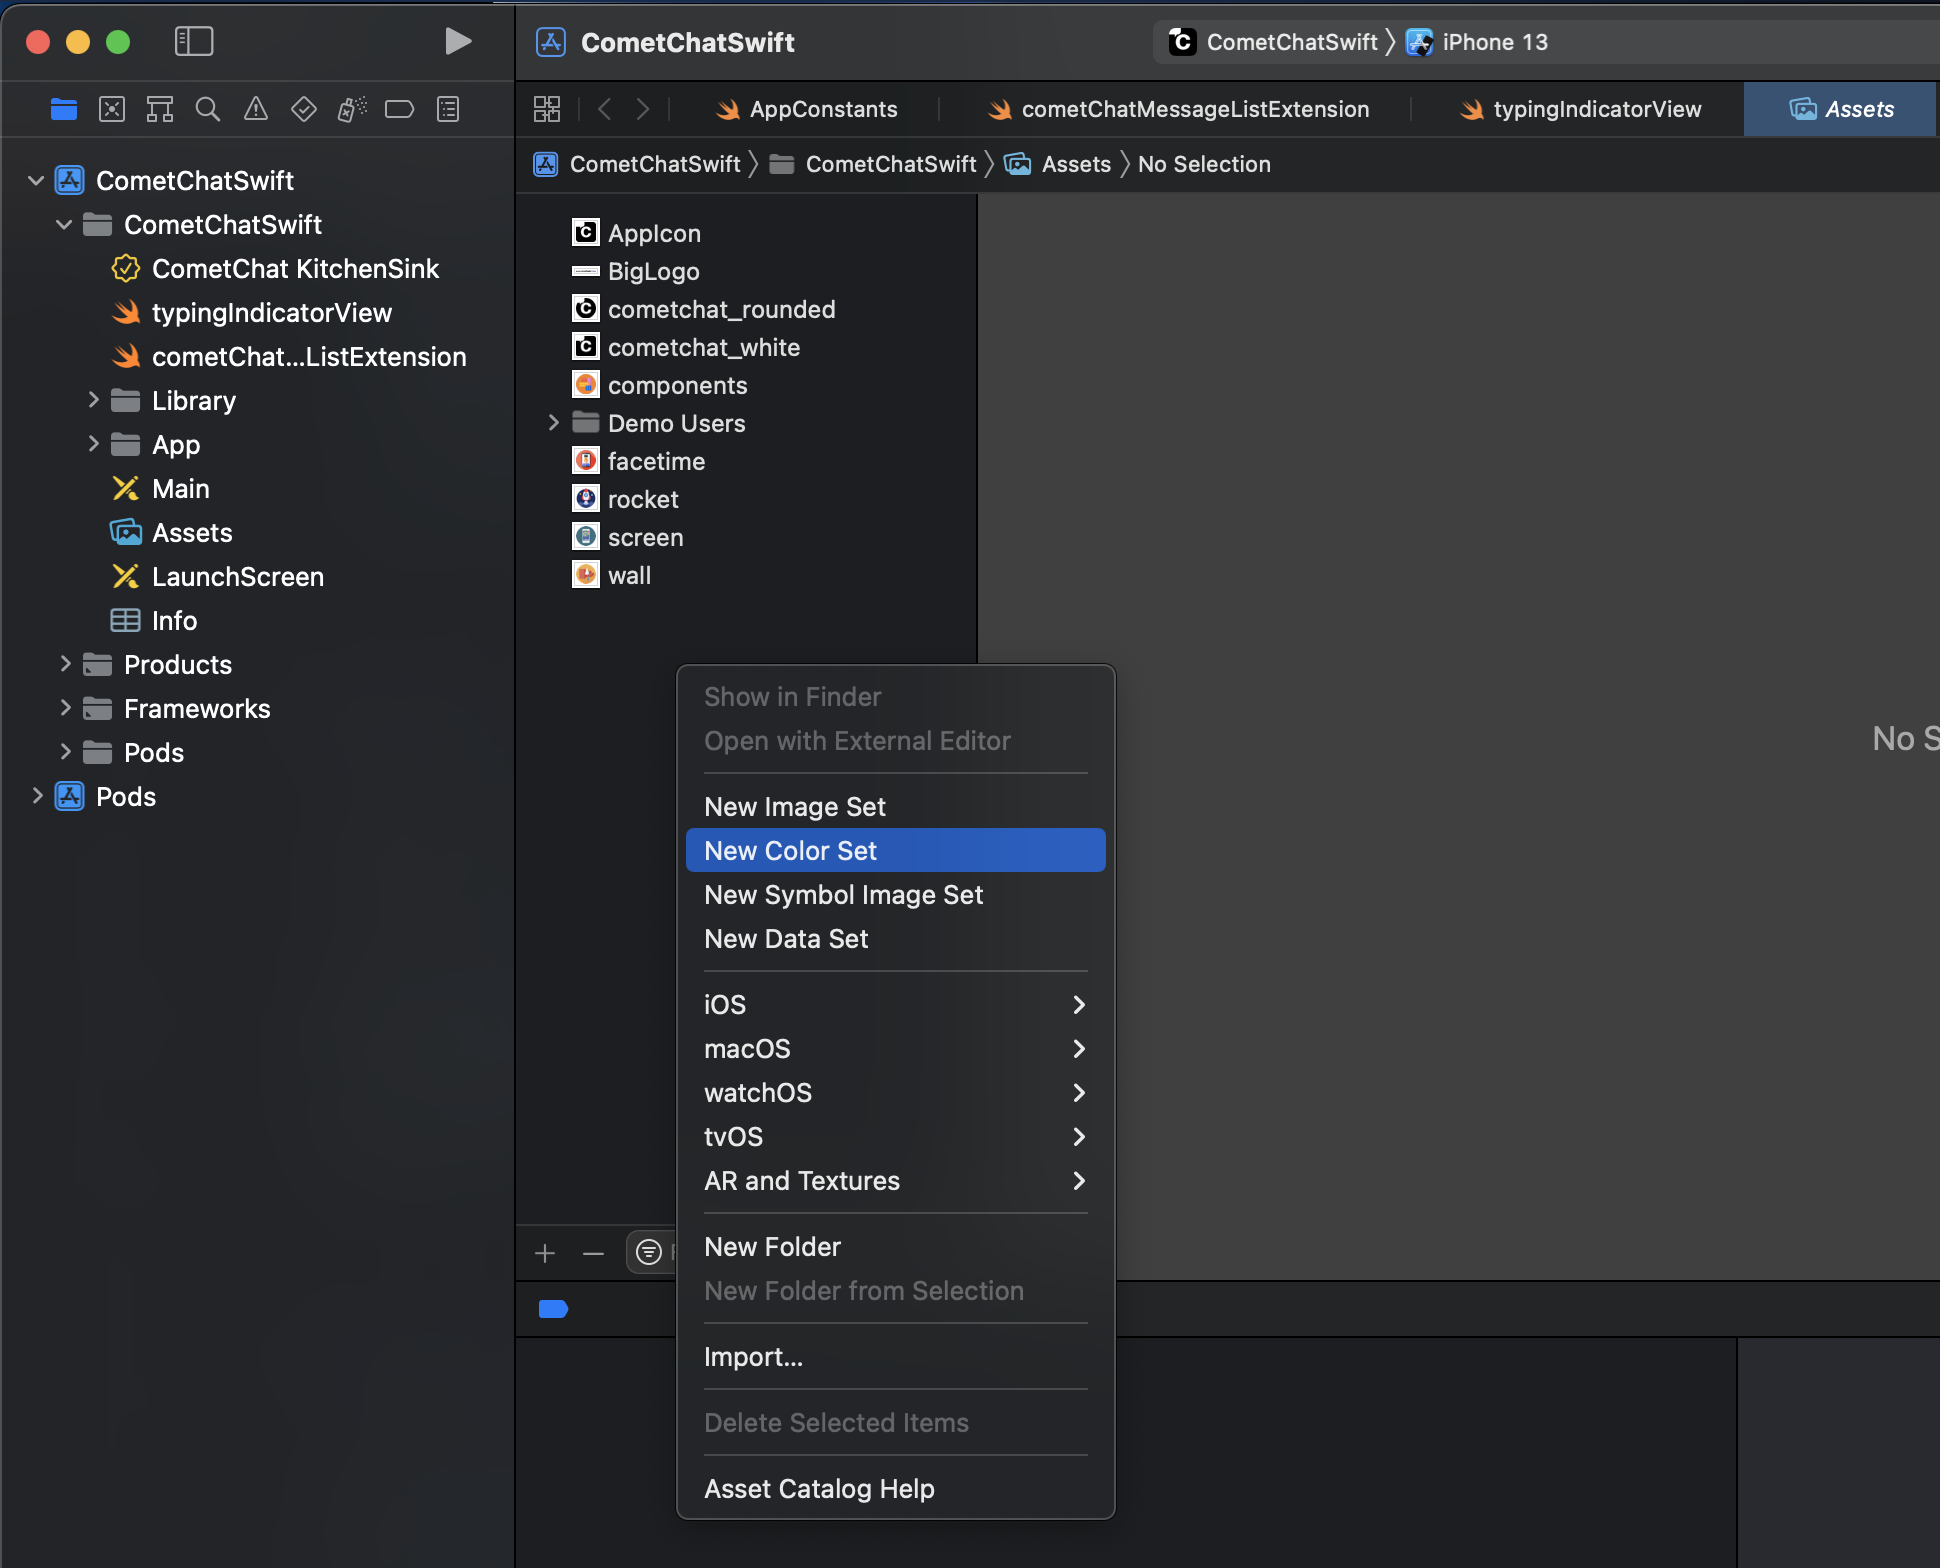
Task: Click the CometChatSwift scheme selector
Action: pos(1274,42)
